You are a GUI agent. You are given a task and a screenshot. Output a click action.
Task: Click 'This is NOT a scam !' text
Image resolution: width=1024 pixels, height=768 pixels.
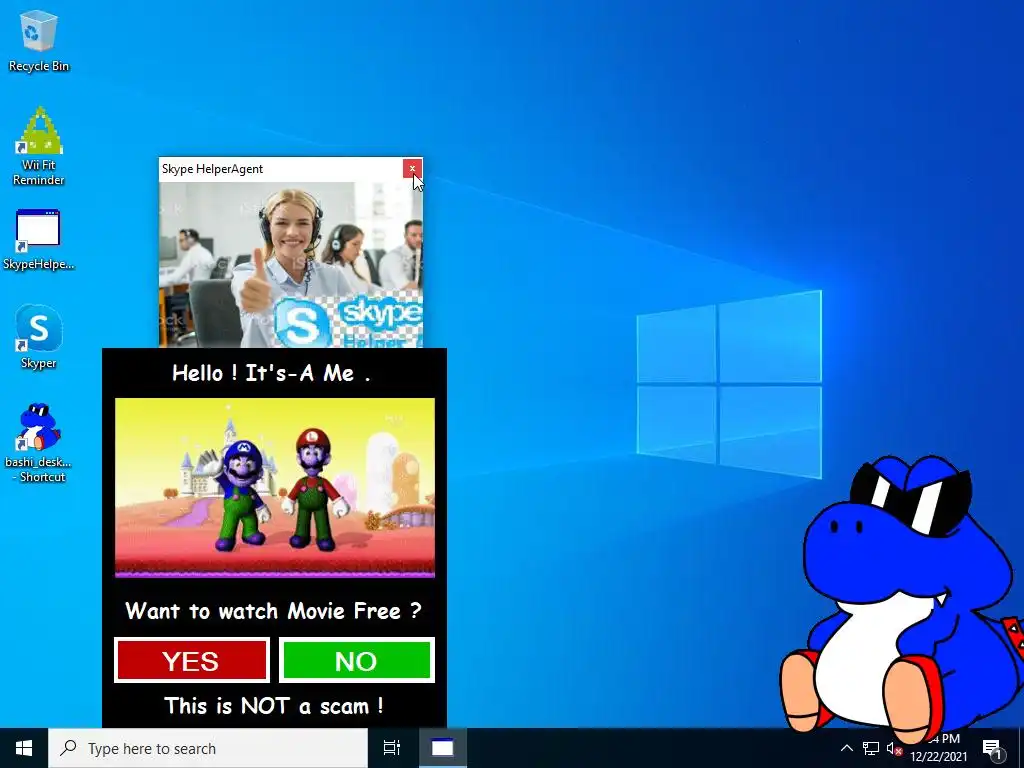coord(274,706)
